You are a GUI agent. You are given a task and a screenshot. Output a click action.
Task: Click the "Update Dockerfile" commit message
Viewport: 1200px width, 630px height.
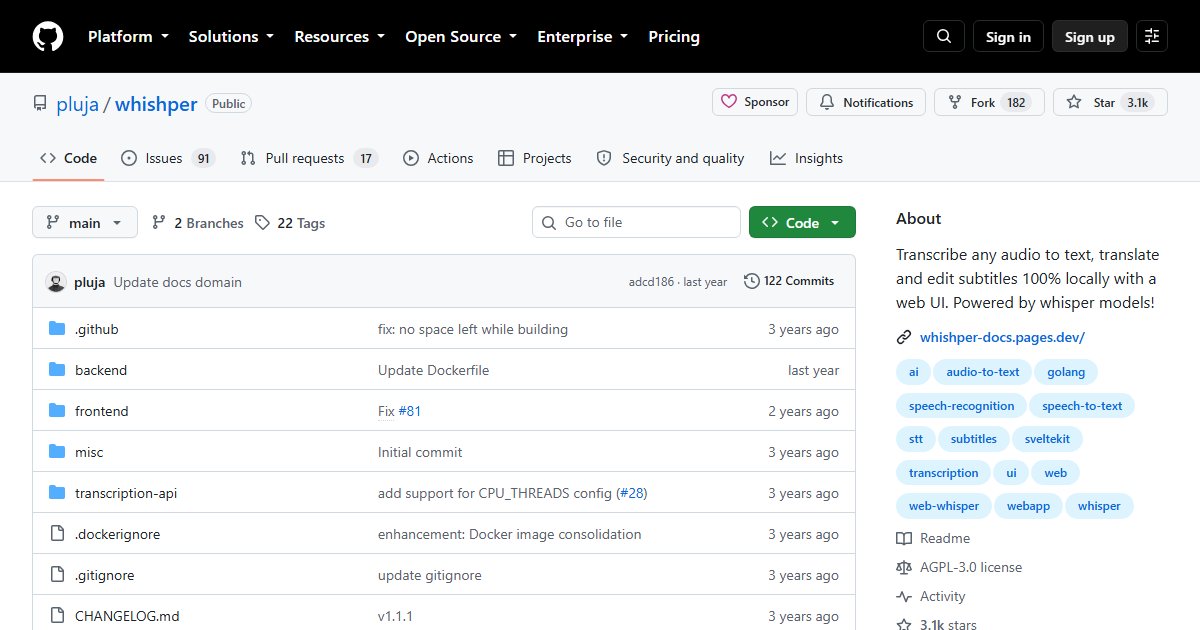433,370
